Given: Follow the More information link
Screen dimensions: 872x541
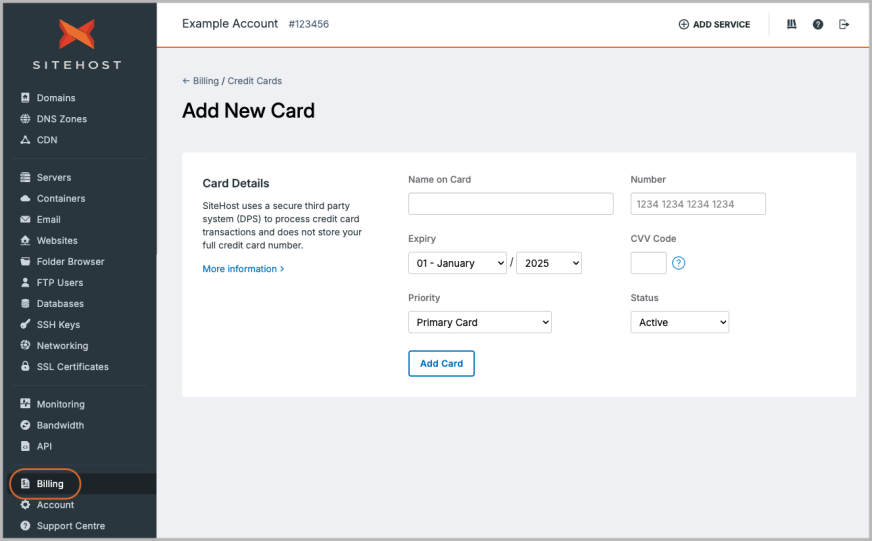Looking at the screenshot, I should 243,269.
